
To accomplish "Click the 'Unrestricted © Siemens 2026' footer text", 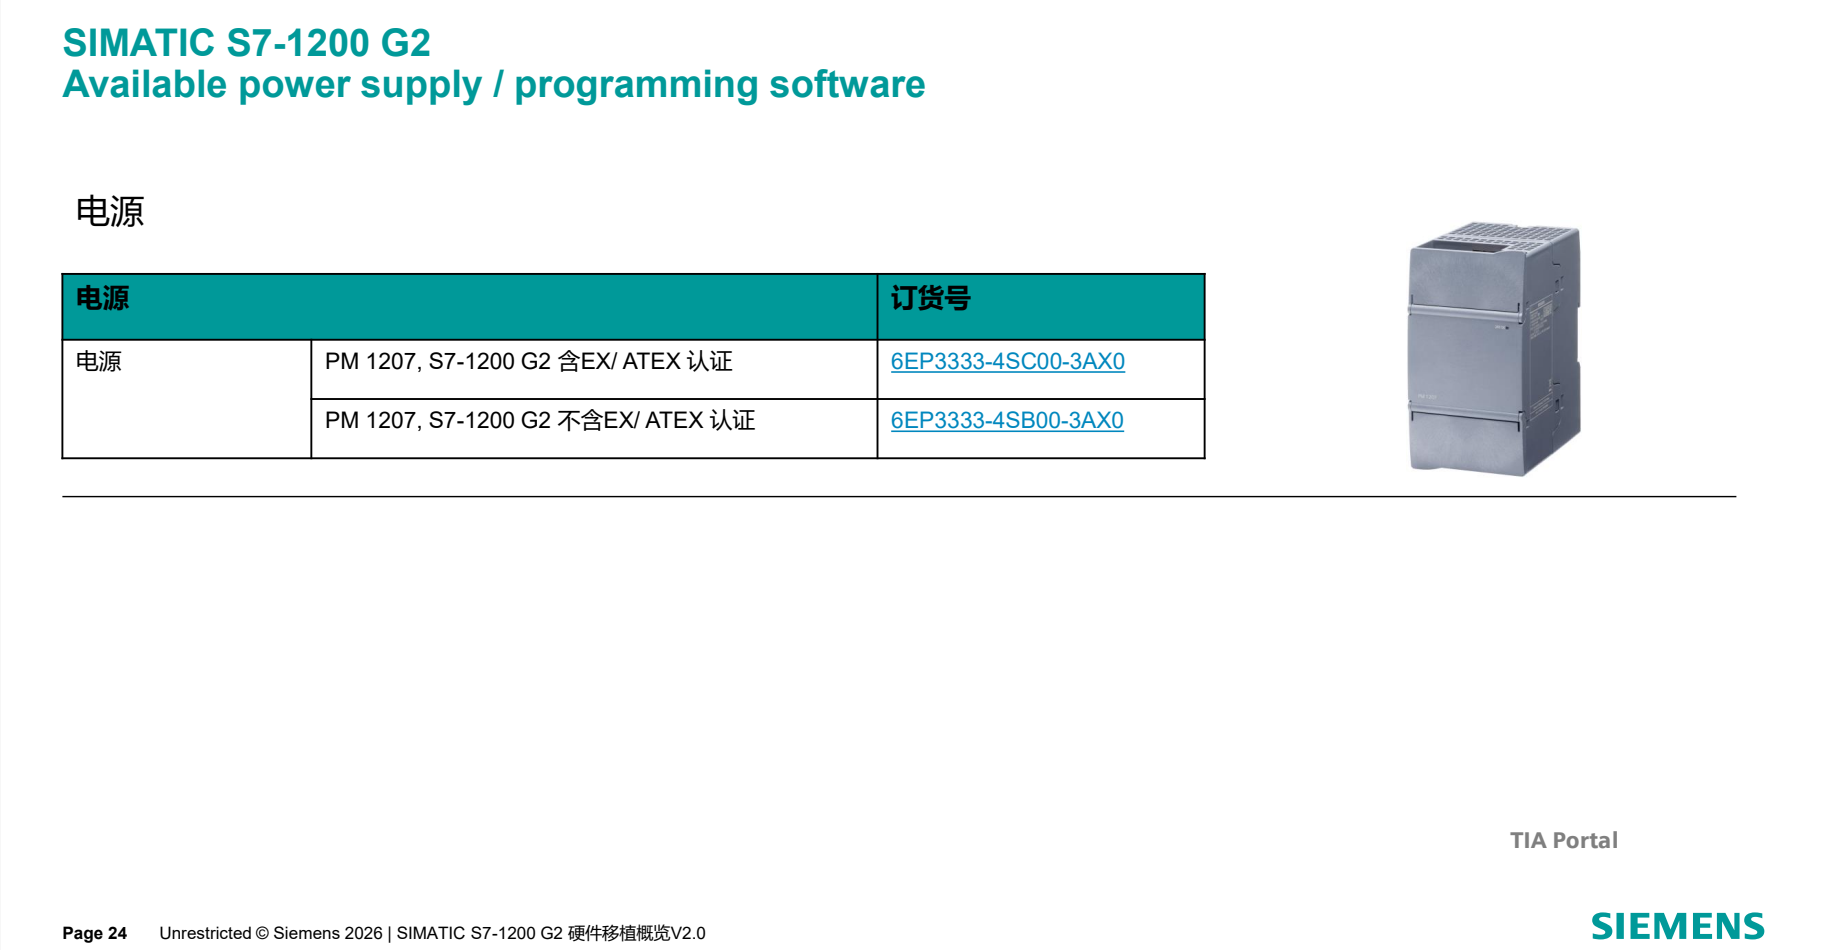I will tap(271, 933).
